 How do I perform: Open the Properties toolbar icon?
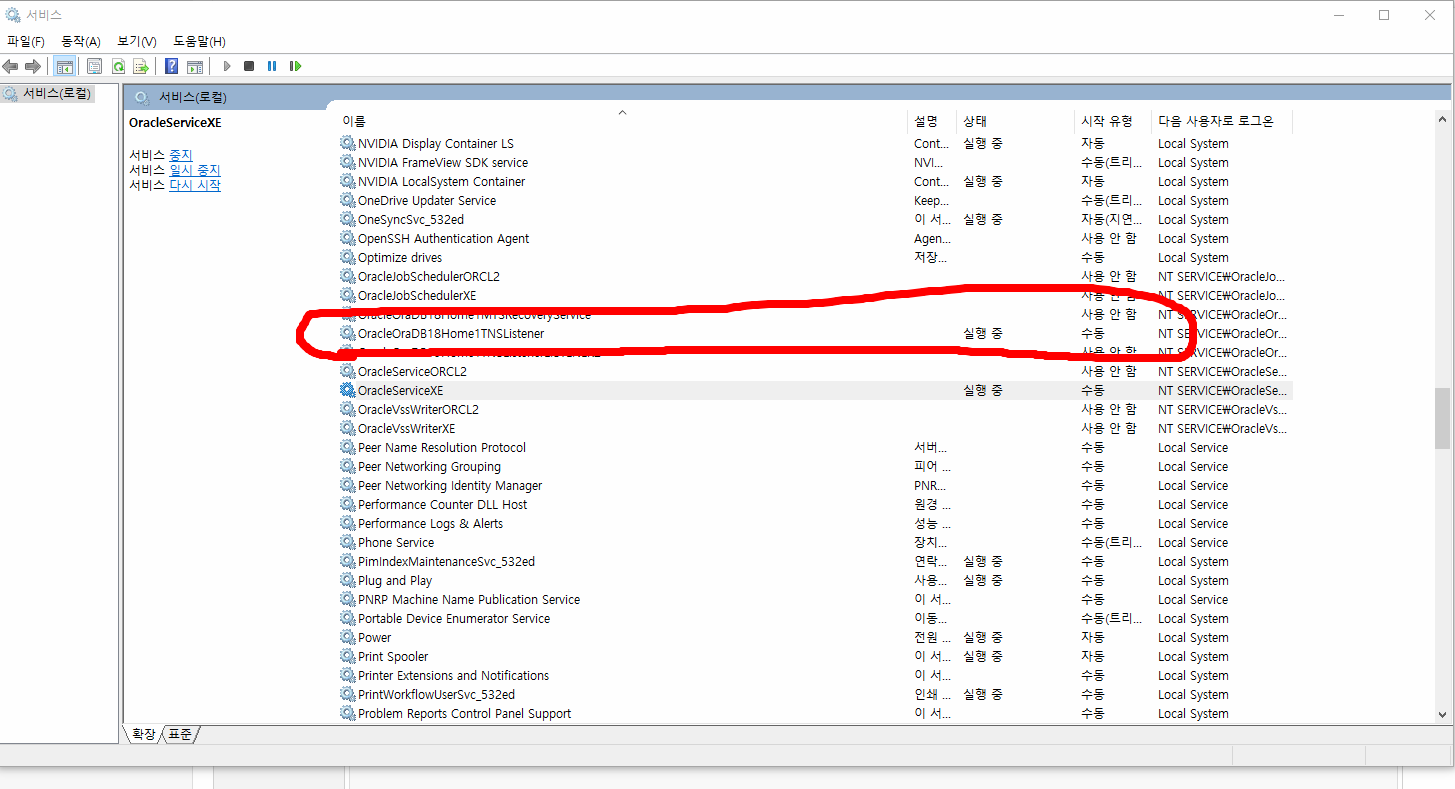pyautogui.click(x=95, y=66)
